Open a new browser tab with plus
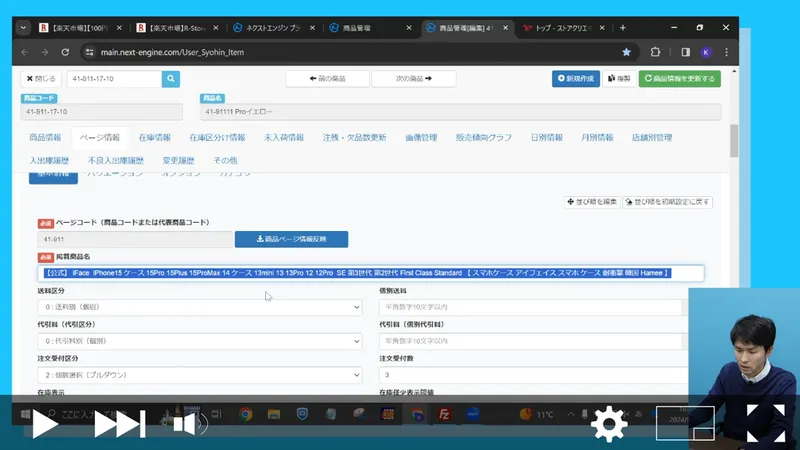This screenshot has width=800, height=450. pos(622,28)
